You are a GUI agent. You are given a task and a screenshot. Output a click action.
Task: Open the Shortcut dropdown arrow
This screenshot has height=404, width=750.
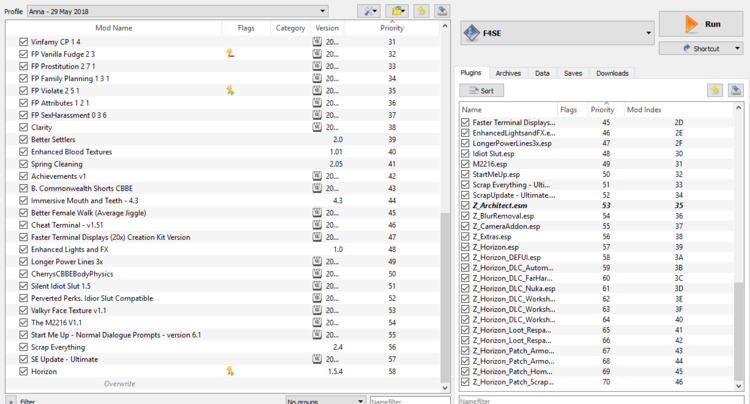737,48
